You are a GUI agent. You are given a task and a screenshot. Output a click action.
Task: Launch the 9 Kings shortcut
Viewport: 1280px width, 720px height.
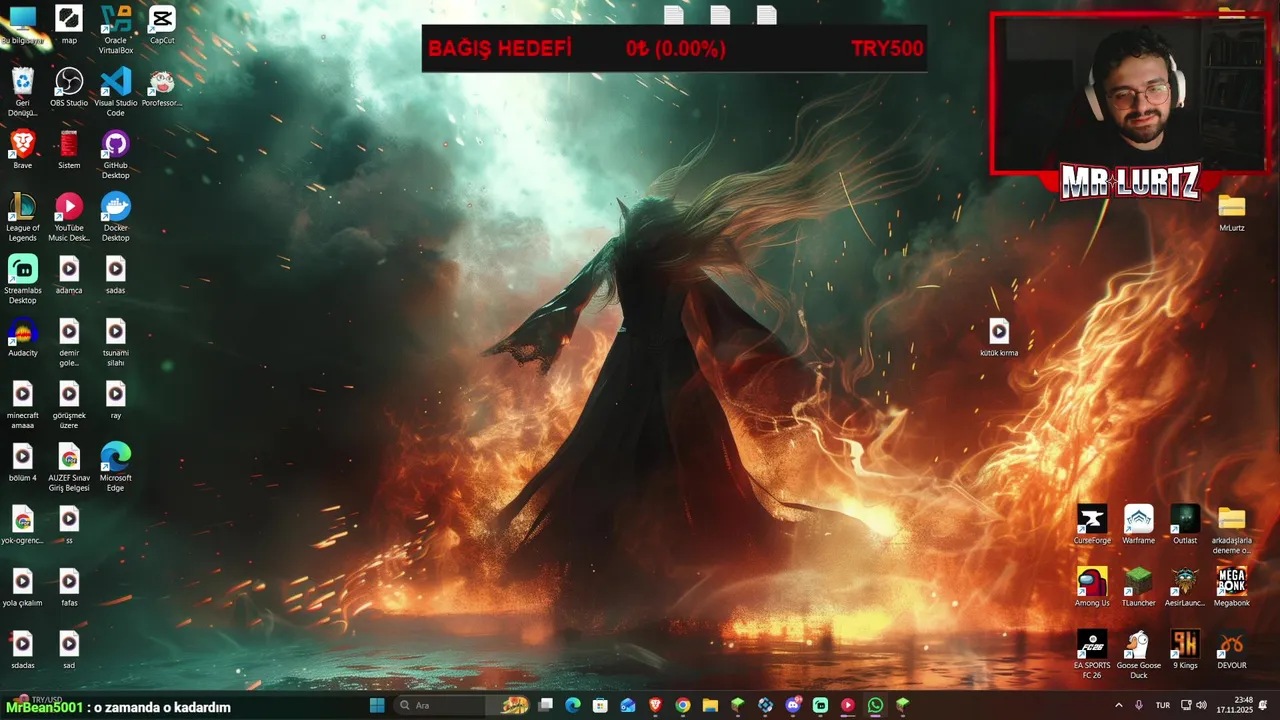[1185, 649]
